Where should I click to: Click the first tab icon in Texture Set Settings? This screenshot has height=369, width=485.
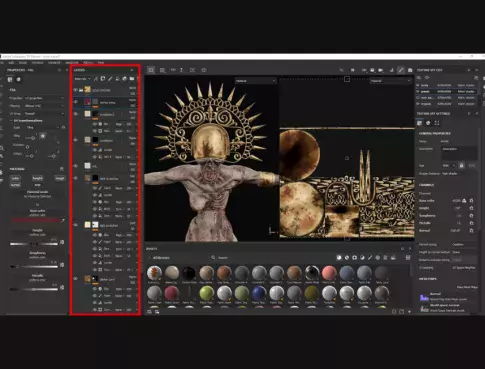point(420,123)
